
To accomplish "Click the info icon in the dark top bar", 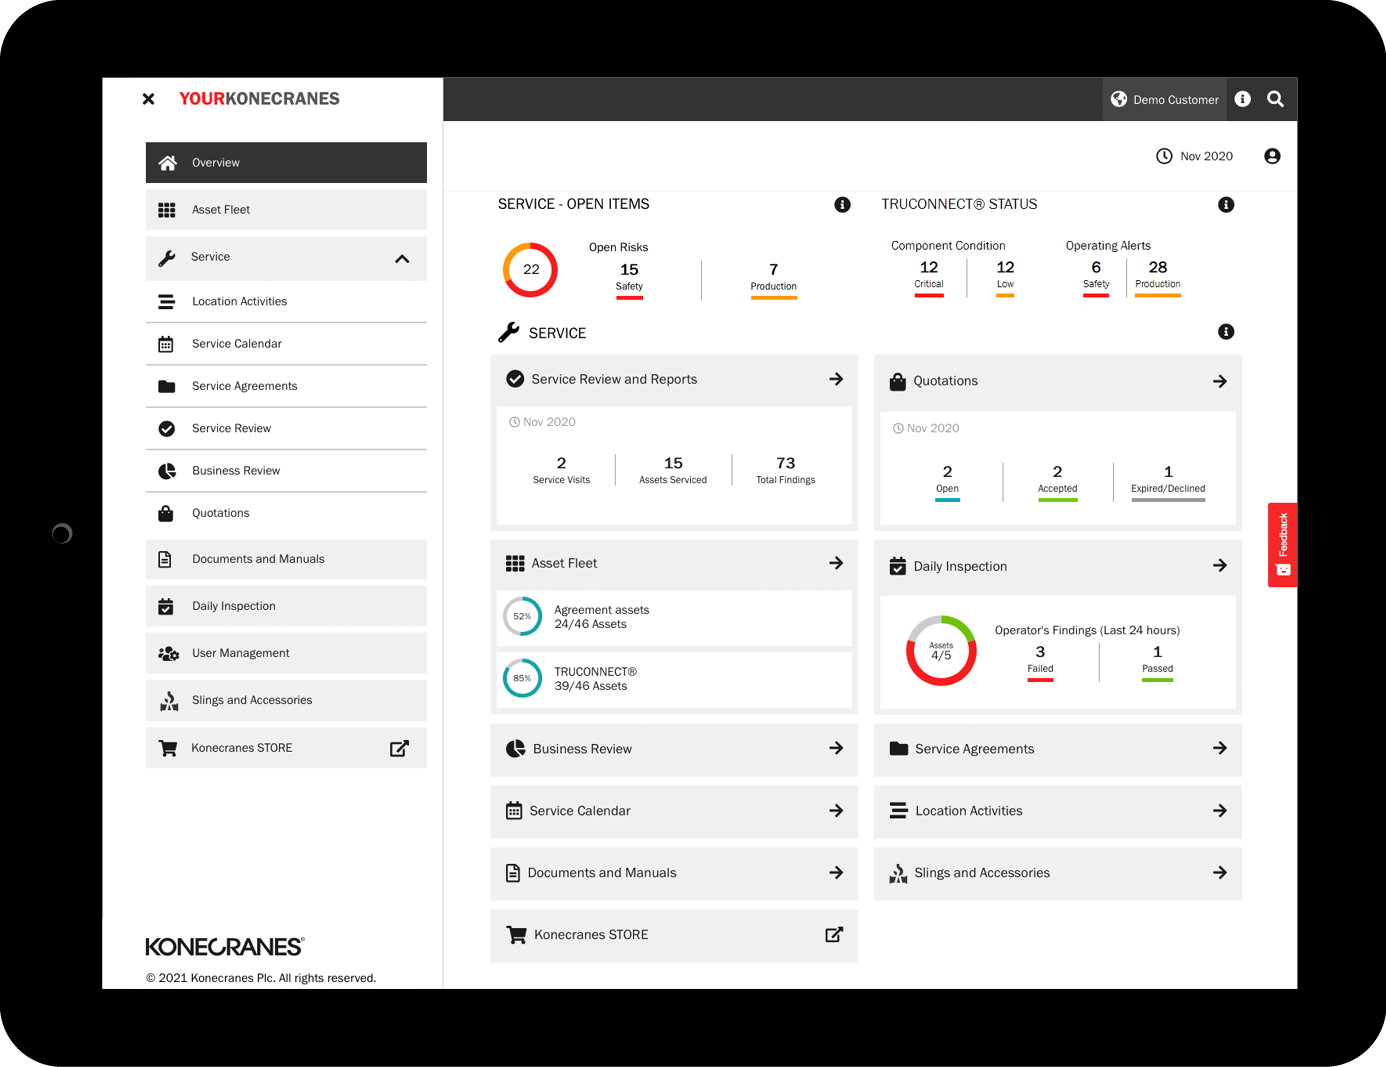I will [x=1242, y=99].
